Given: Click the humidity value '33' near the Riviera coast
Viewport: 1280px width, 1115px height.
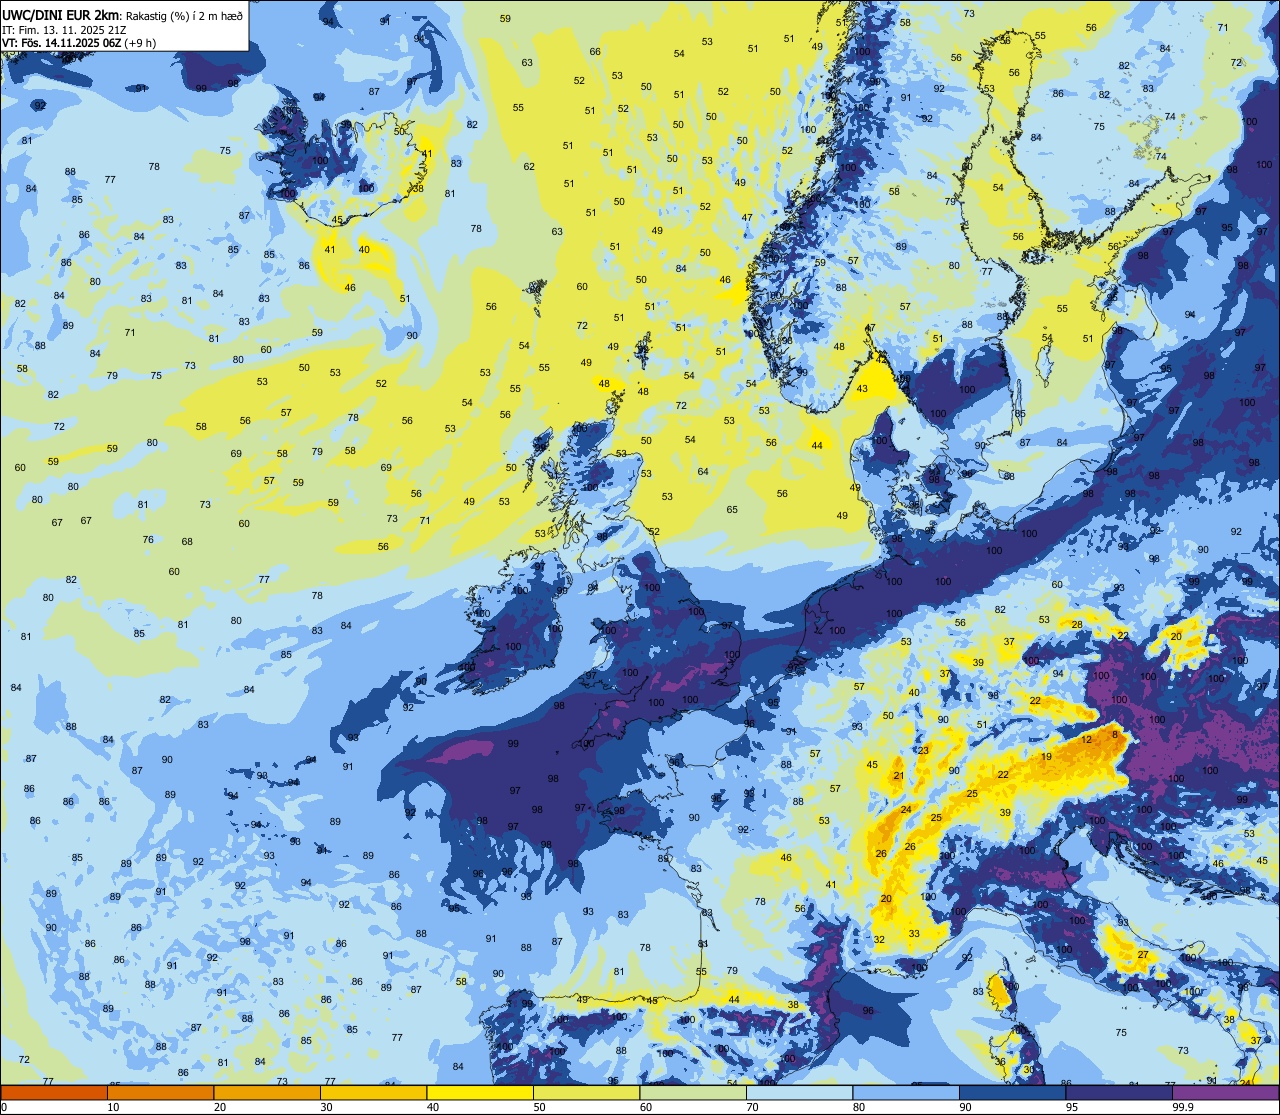Looking at the screenshot, I should click(x=914, y=933).
